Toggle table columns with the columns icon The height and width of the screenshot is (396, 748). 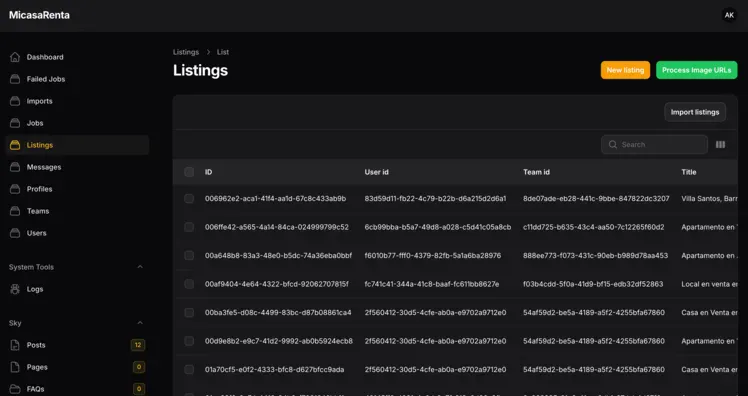click(720, 145)
